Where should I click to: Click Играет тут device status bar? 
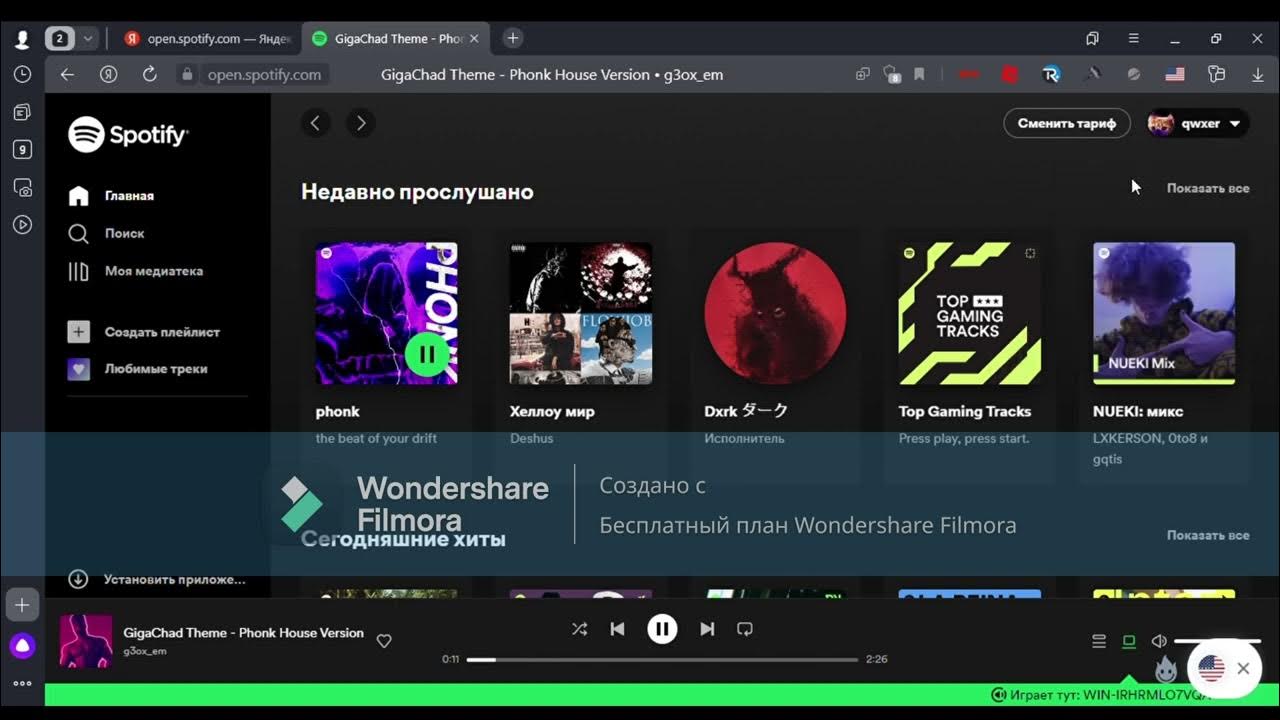662,695
